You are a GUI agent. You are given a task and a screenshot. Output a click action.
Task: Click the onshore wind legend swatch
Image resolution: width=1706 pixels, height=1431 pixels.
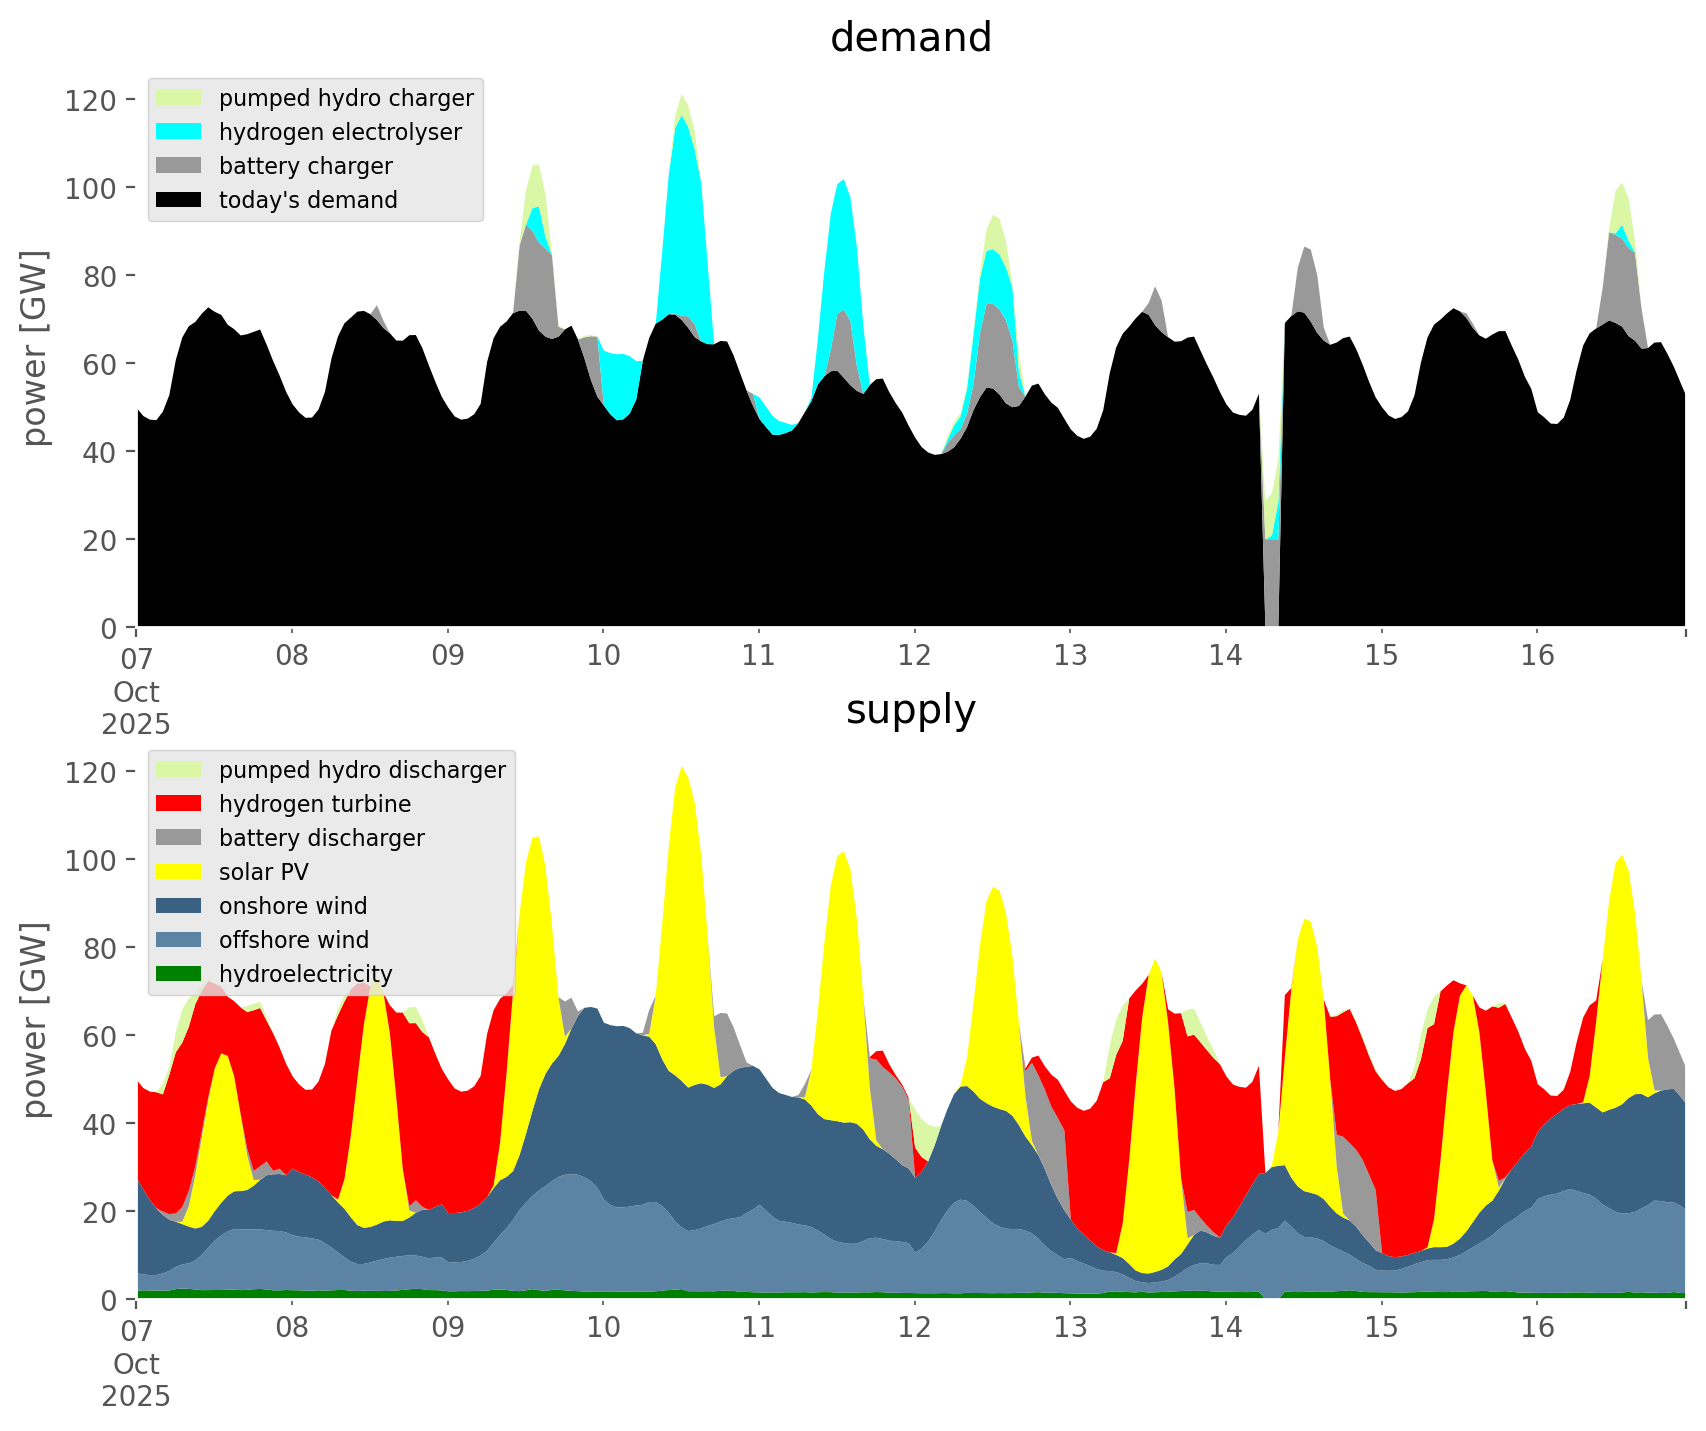179,906
